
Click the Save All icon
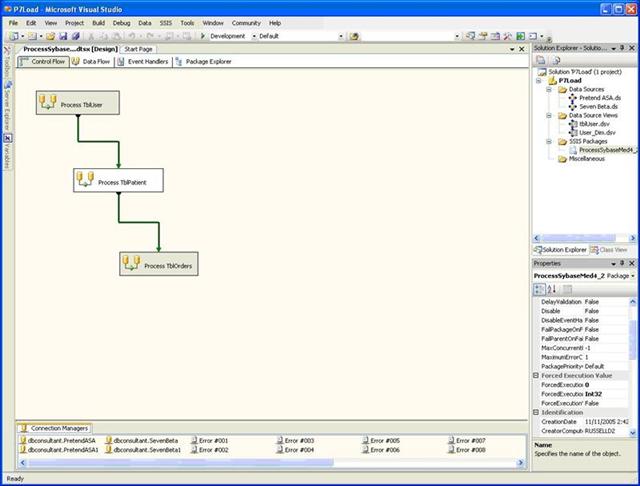(x=76, y=36)
